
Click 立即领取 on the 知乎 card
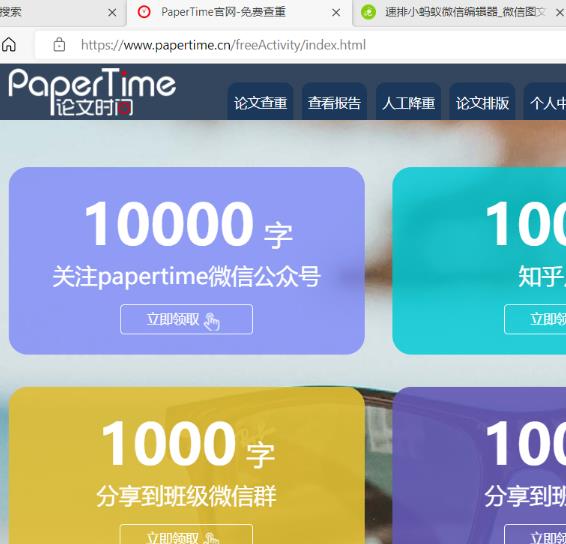pos(535,319)
